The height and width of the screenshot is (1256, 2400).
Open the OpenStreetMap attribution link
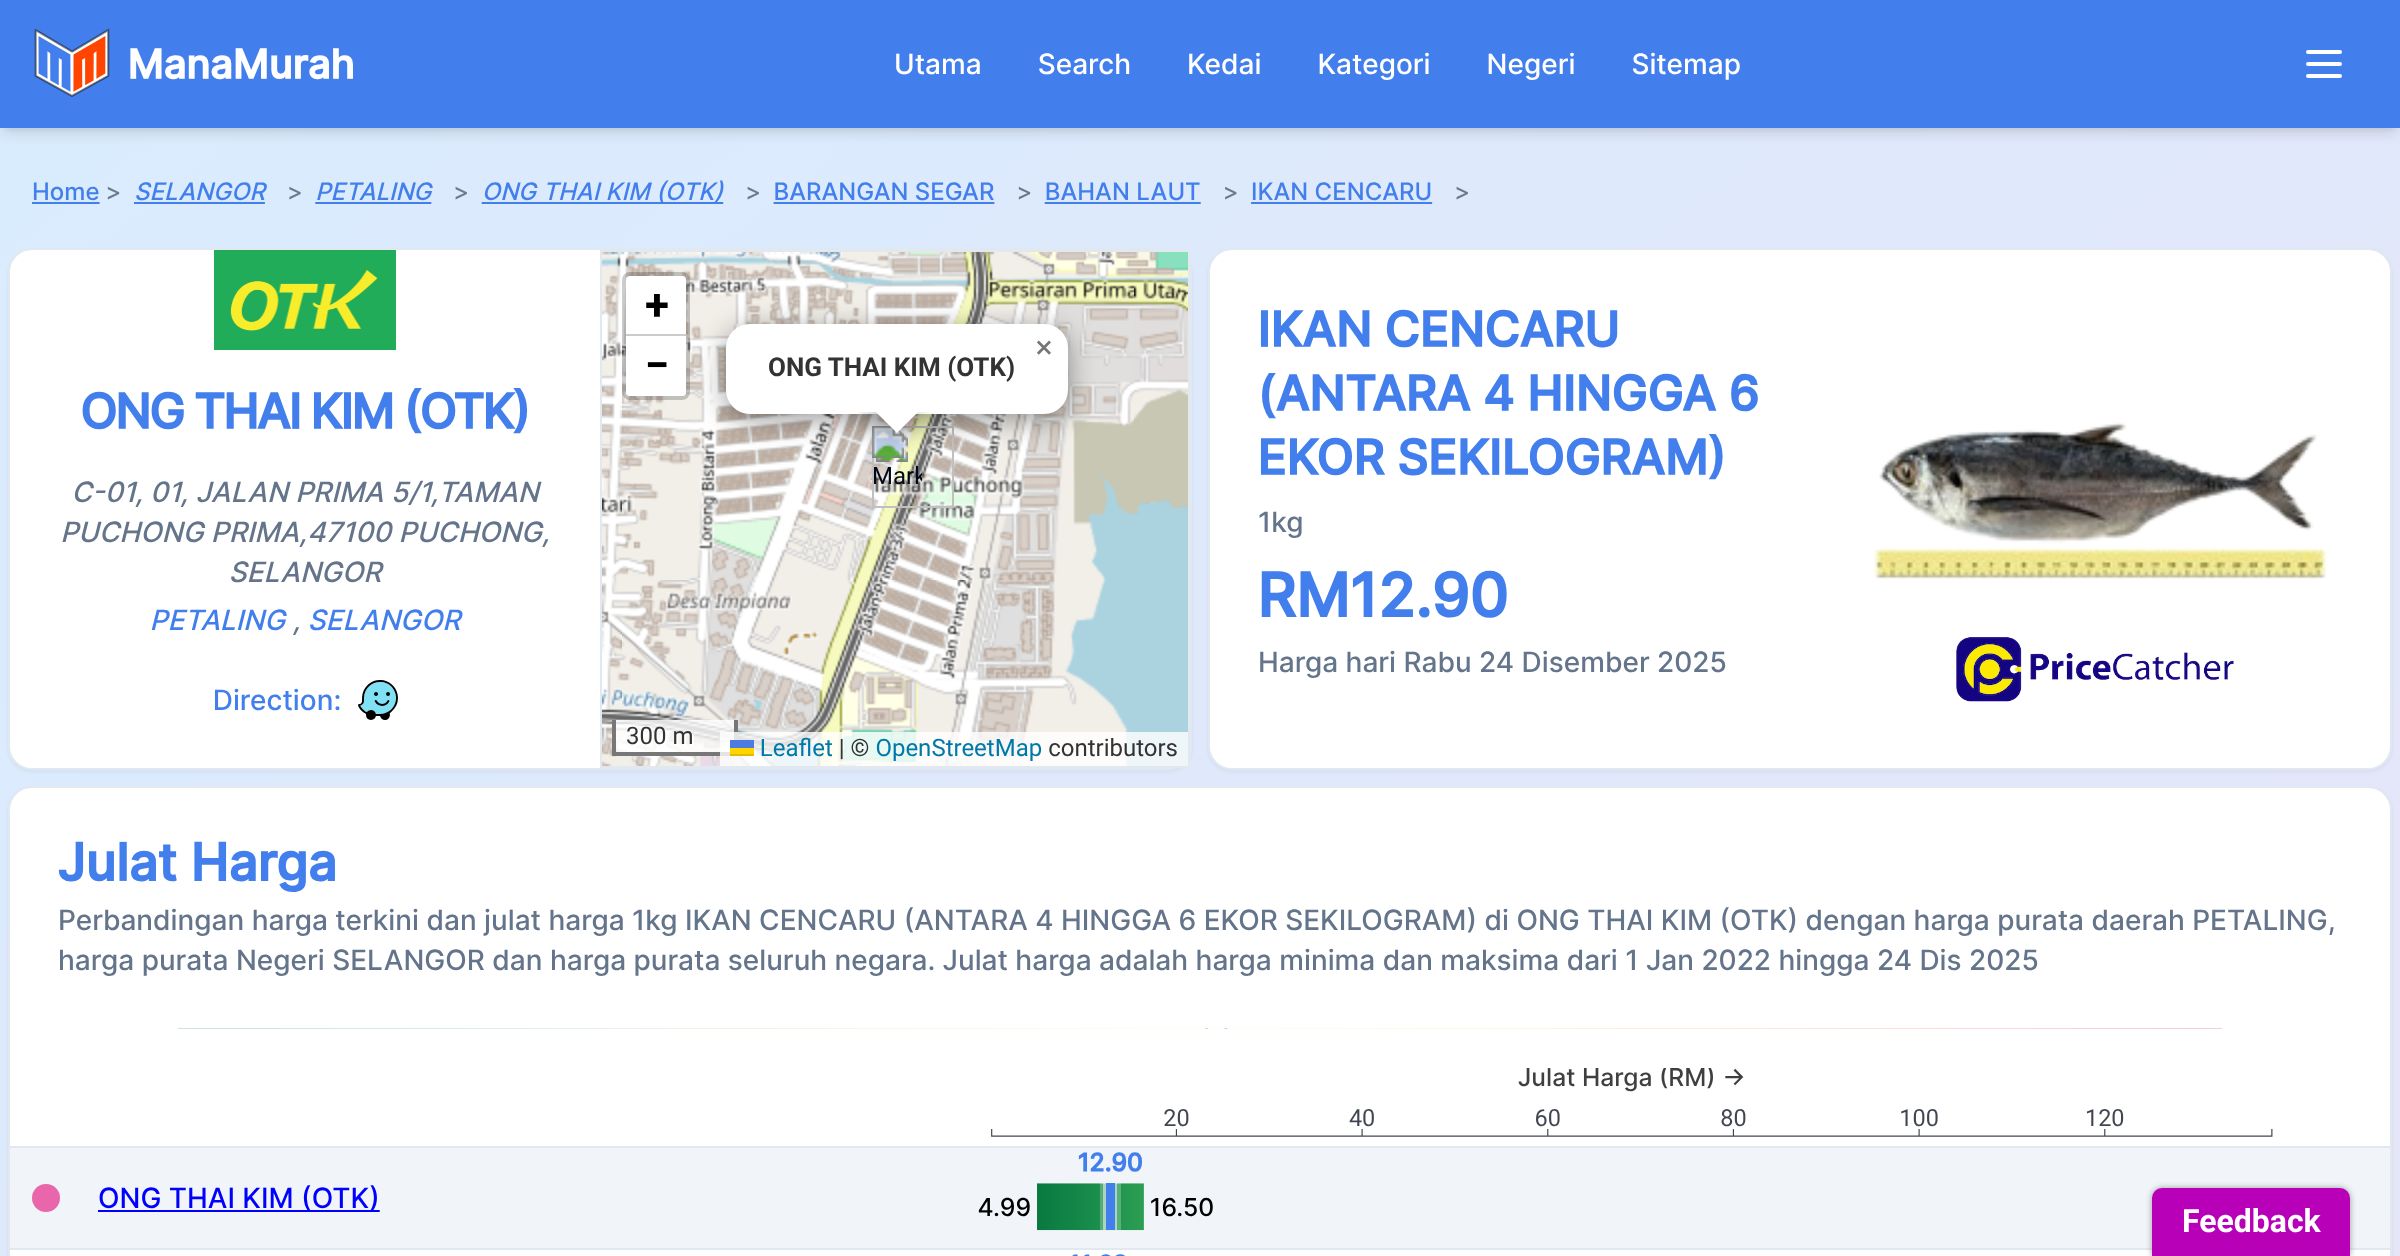958,748
